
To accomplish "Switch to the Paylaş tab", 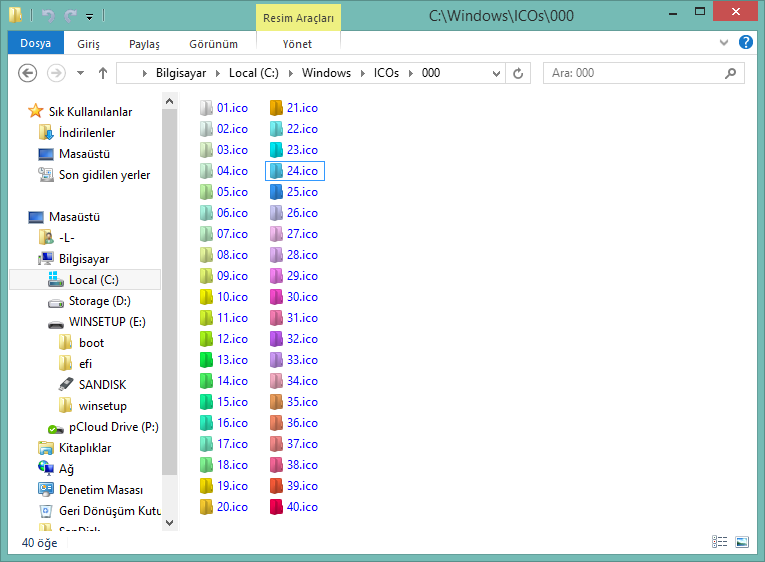I will pos(144,44).
